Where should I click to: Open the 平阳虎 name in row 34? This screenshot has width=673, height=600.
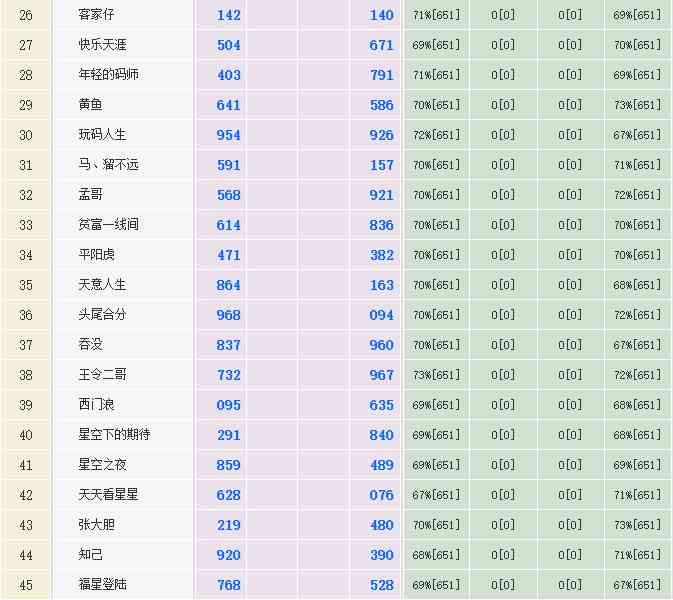(96, 255)
